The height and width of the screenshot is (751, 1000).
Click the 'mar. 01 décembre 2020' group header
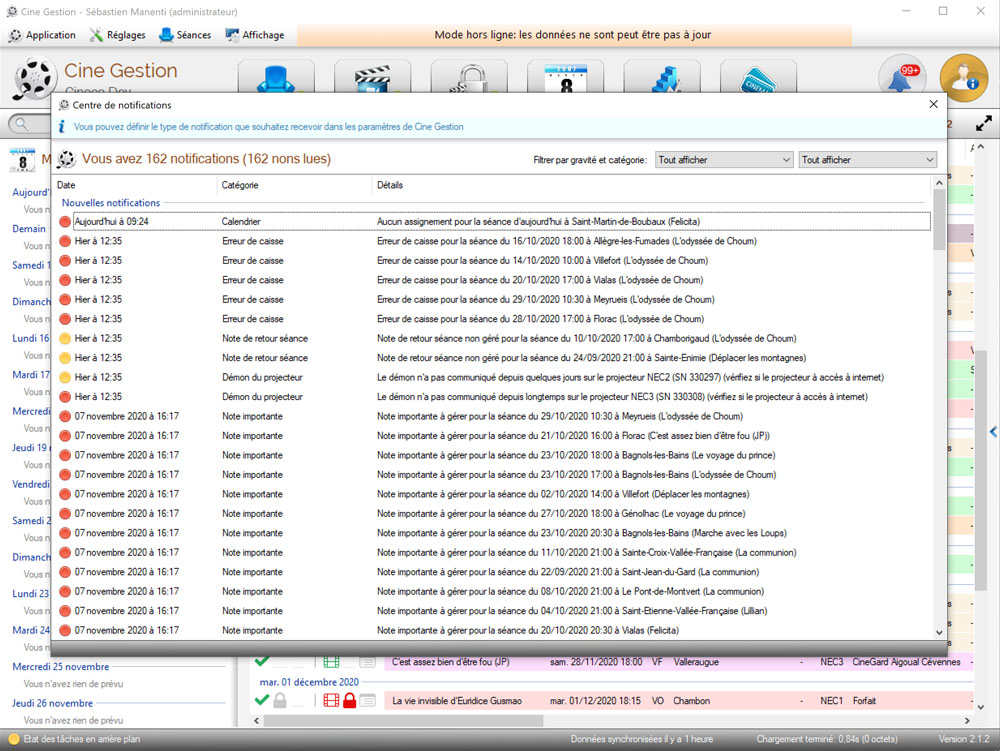309,682
